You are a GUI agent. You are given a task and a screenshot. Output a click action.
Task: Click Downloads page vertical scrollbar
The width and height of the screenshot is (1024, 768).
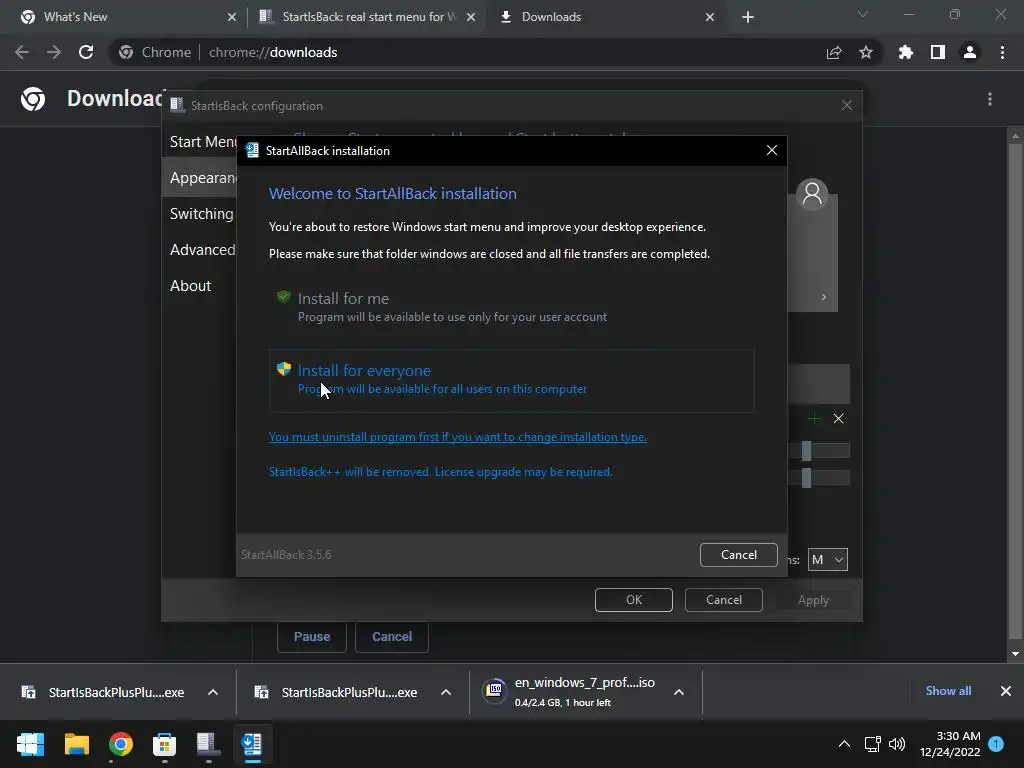click(x=1015, y=394)
